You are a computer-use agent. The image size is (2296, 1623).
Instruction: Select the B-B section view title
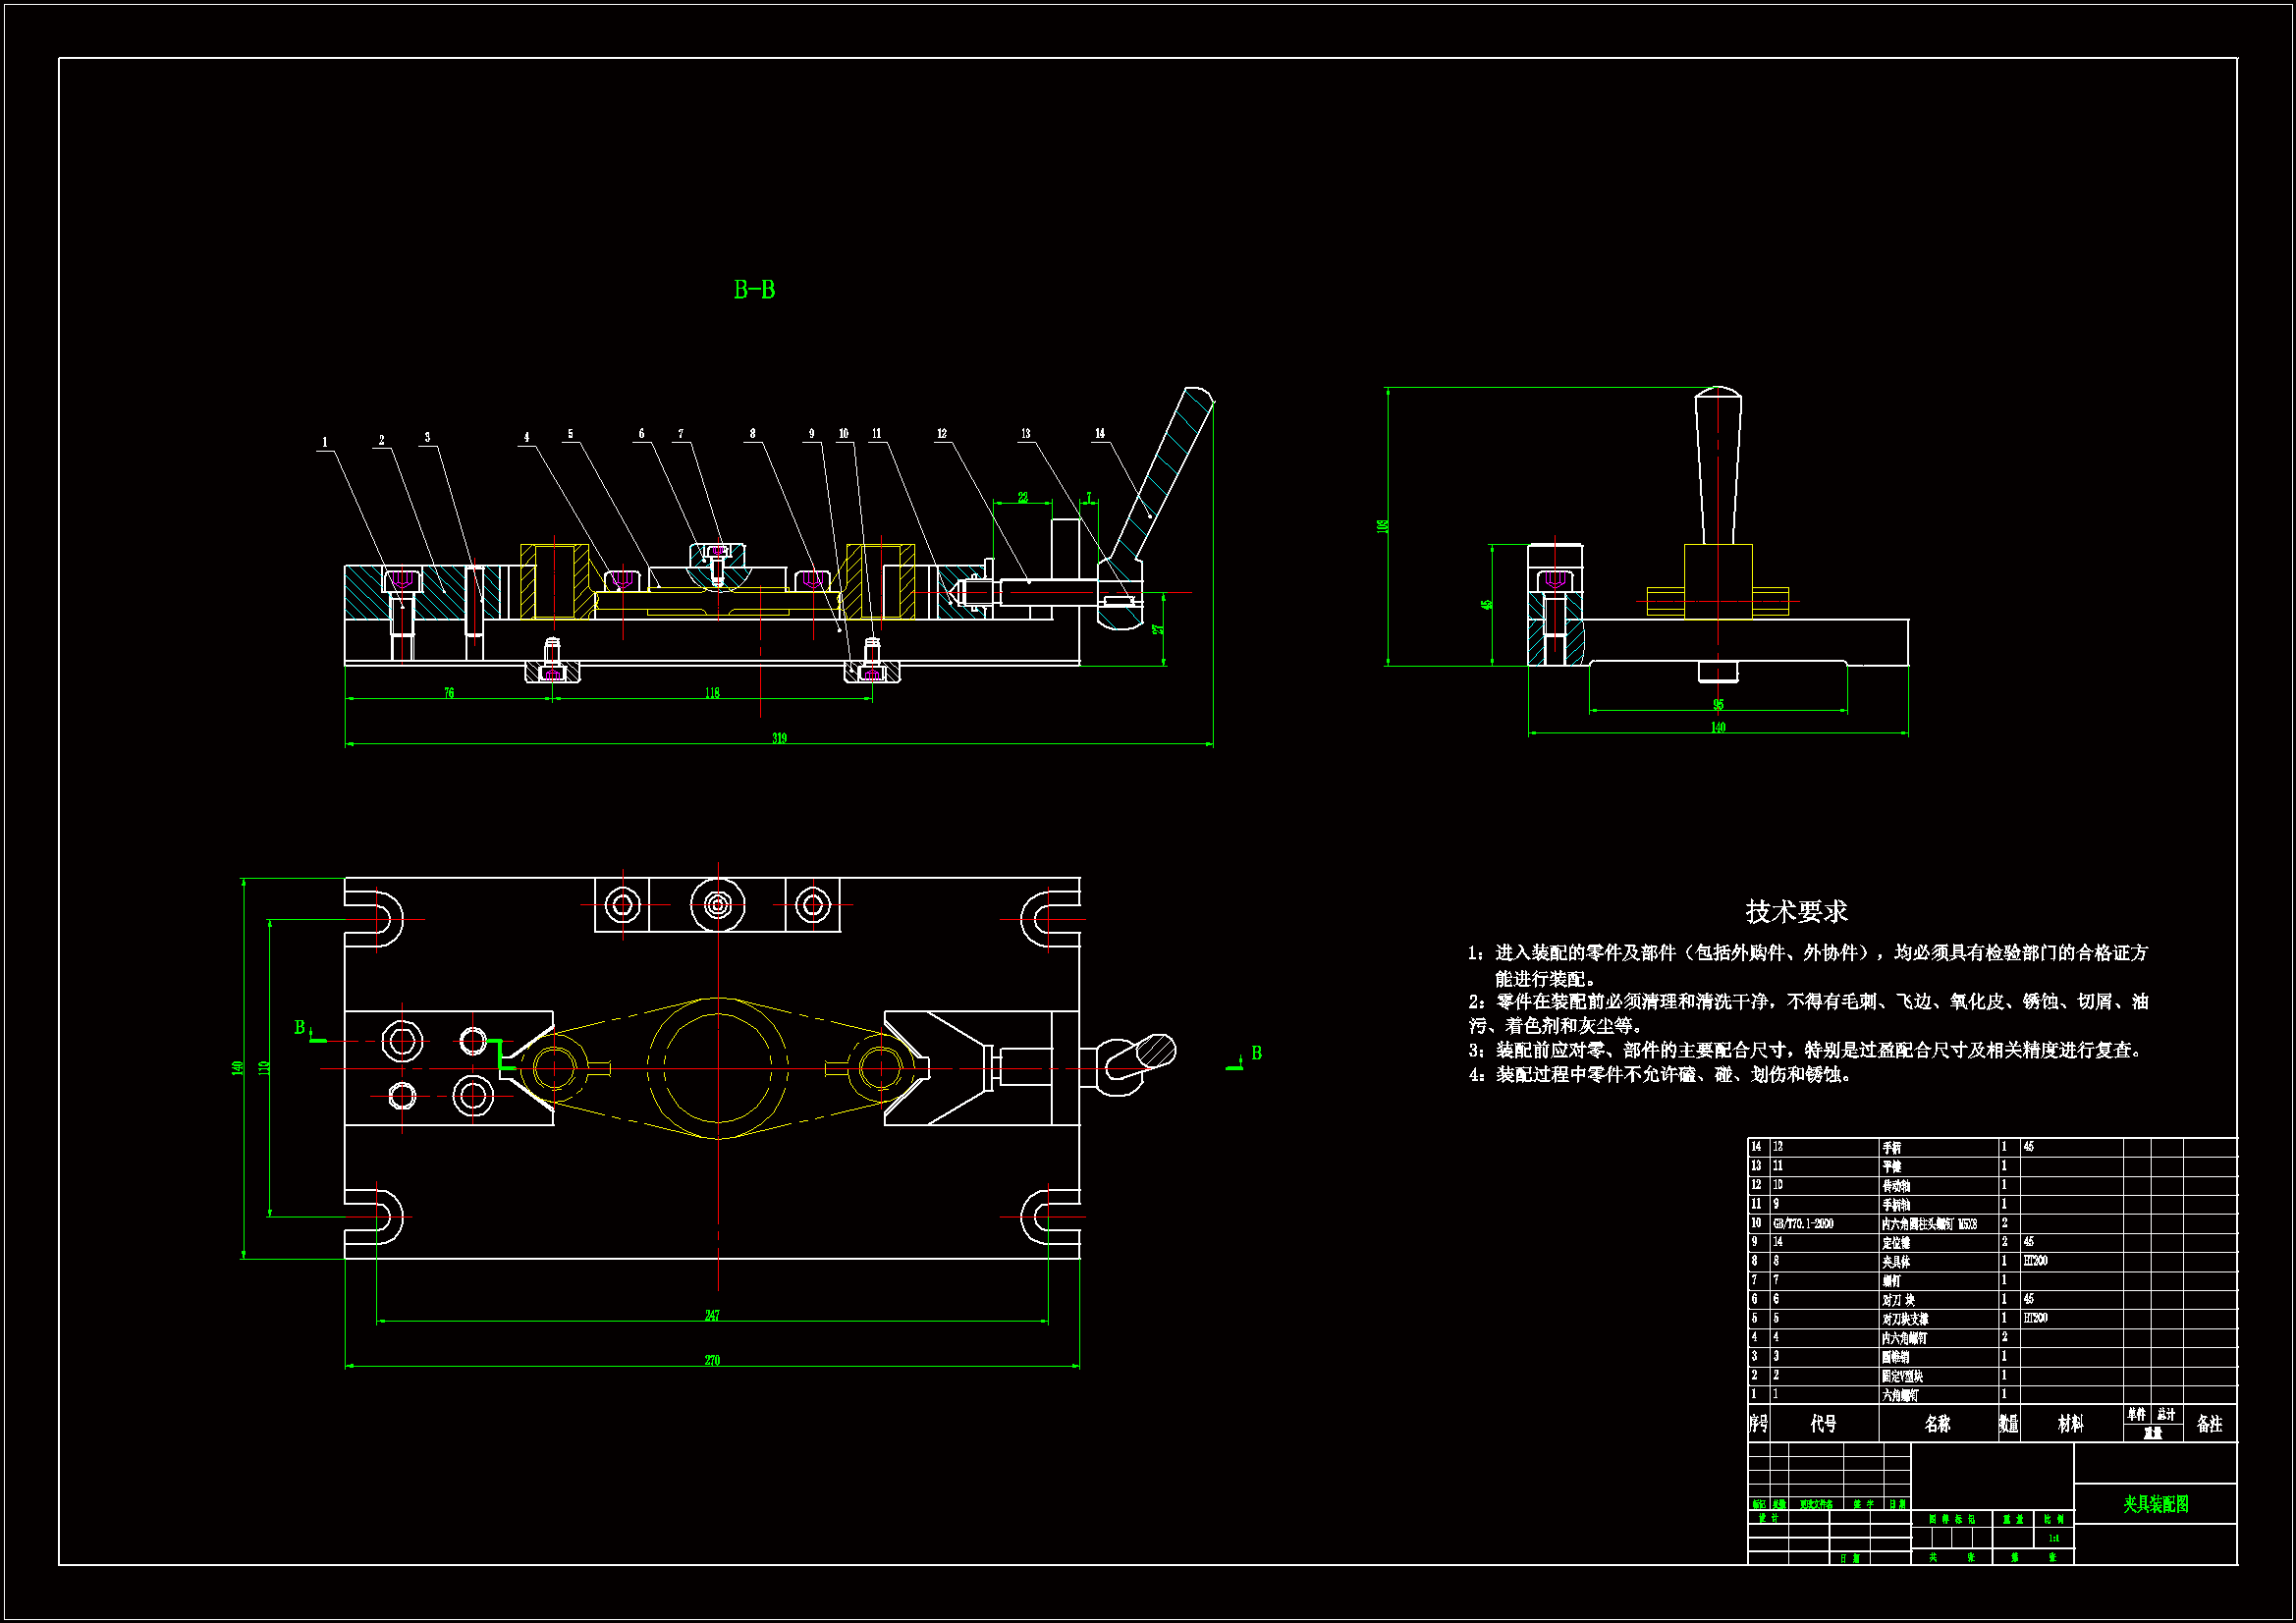coord(754,290)
